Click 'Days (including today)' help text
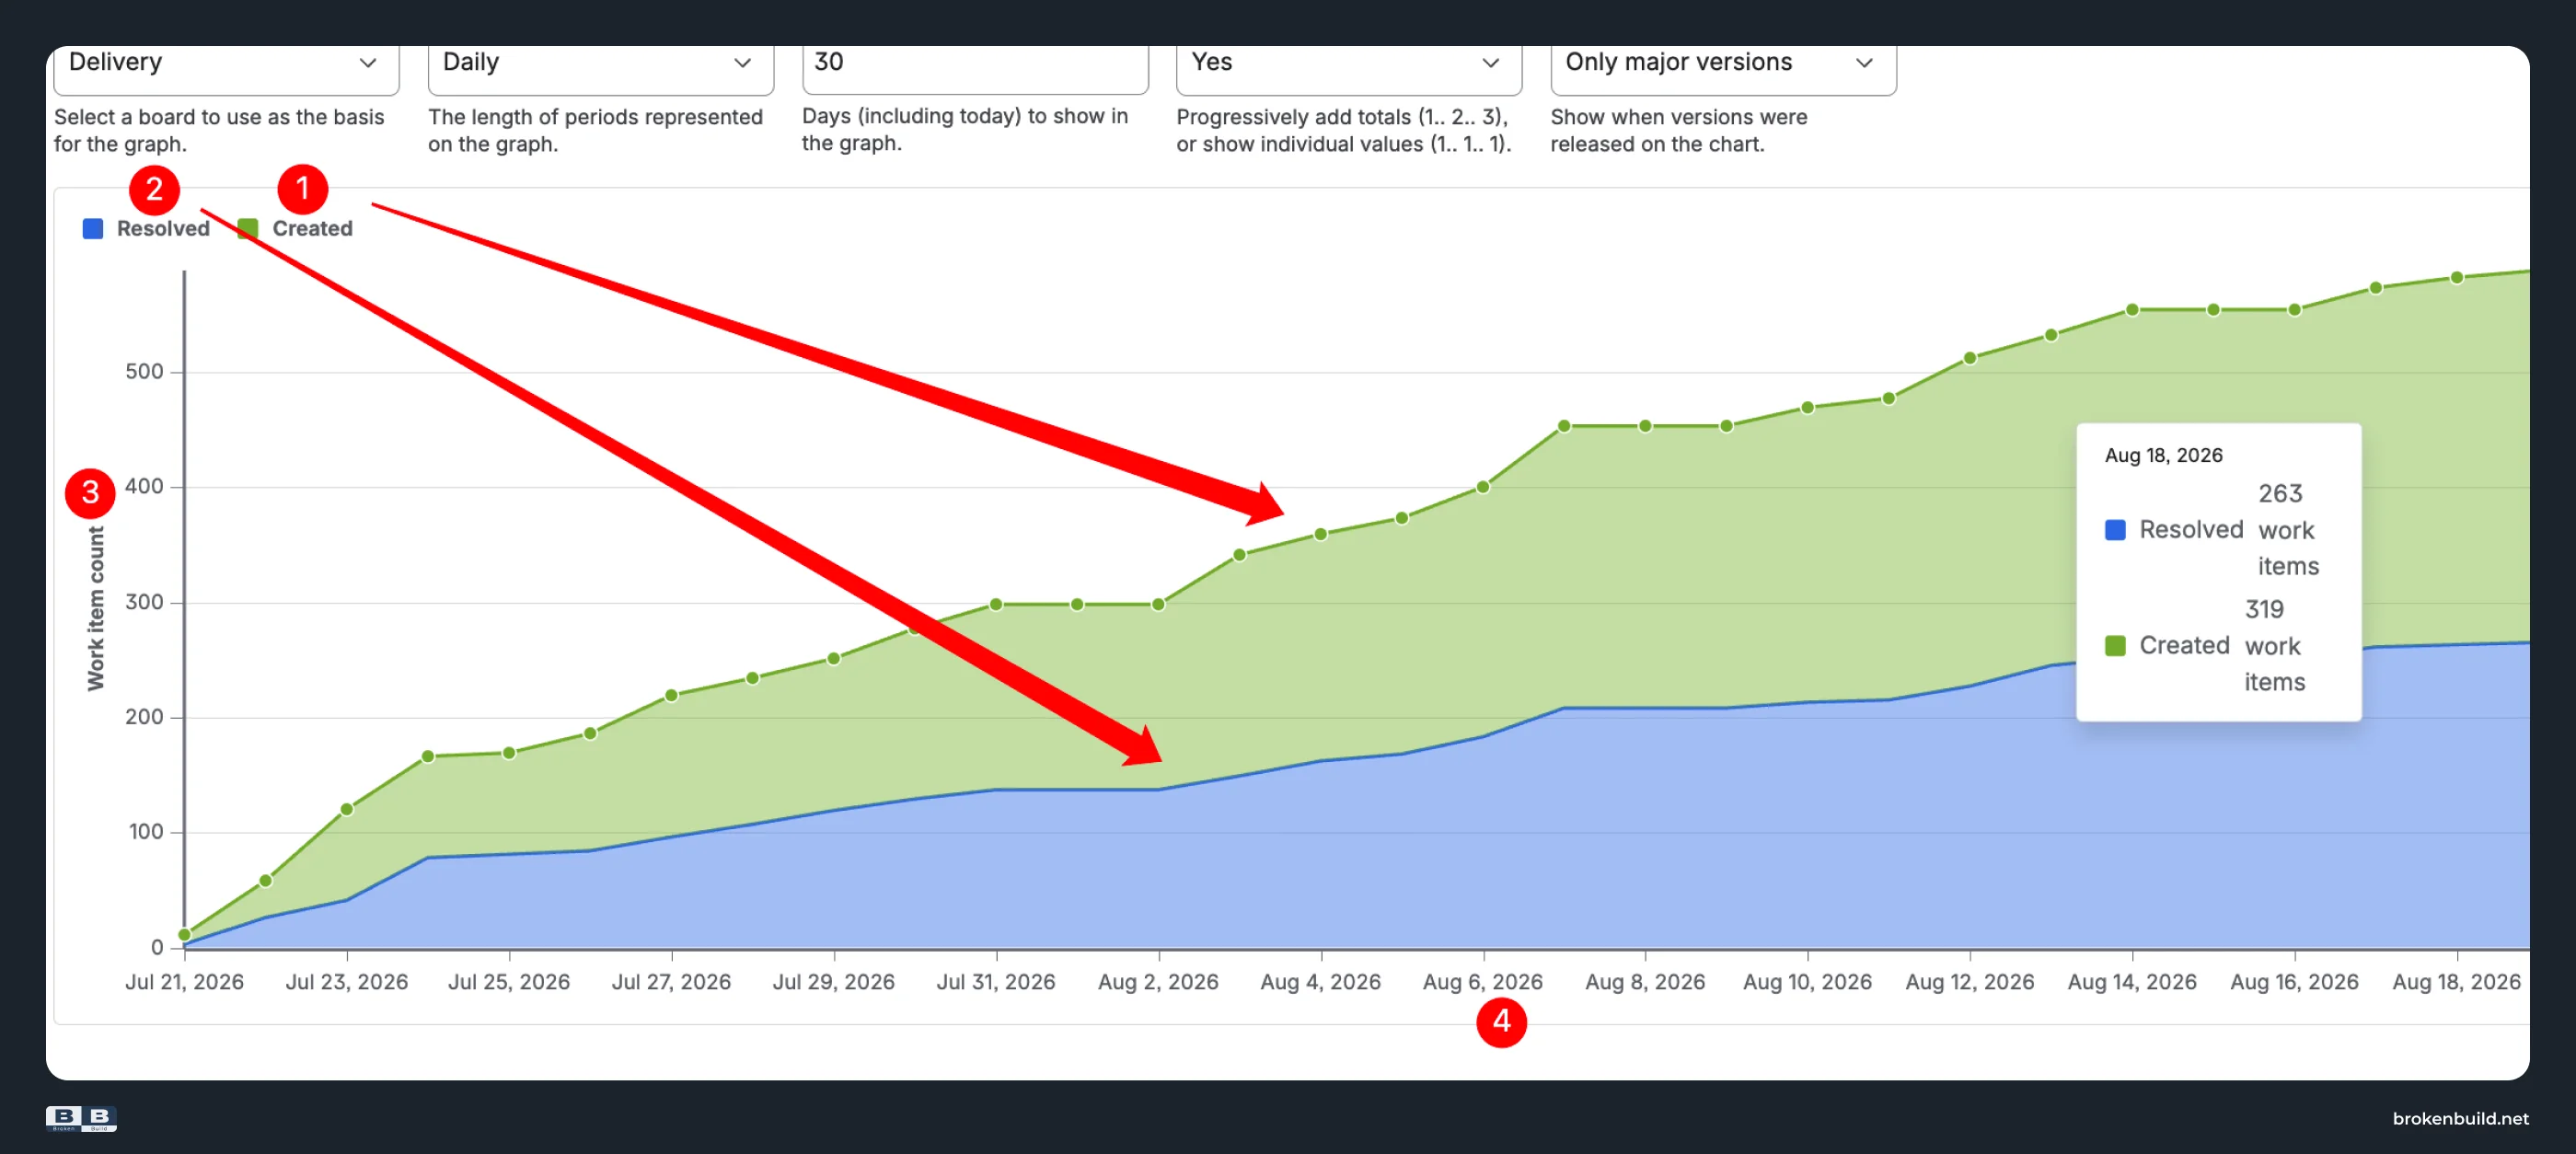This screenshot has width=2576, height=1154. [x=965, y=129]
